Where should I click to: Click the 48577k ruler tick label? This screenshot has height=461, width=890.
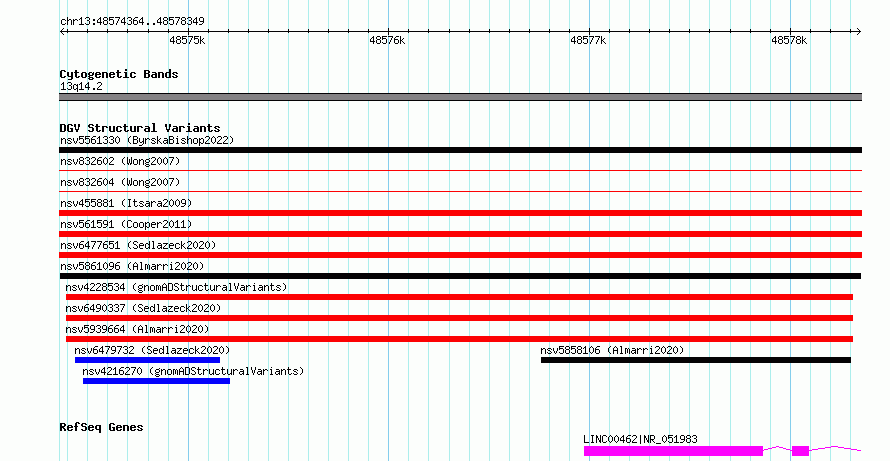tap(588, 40)
